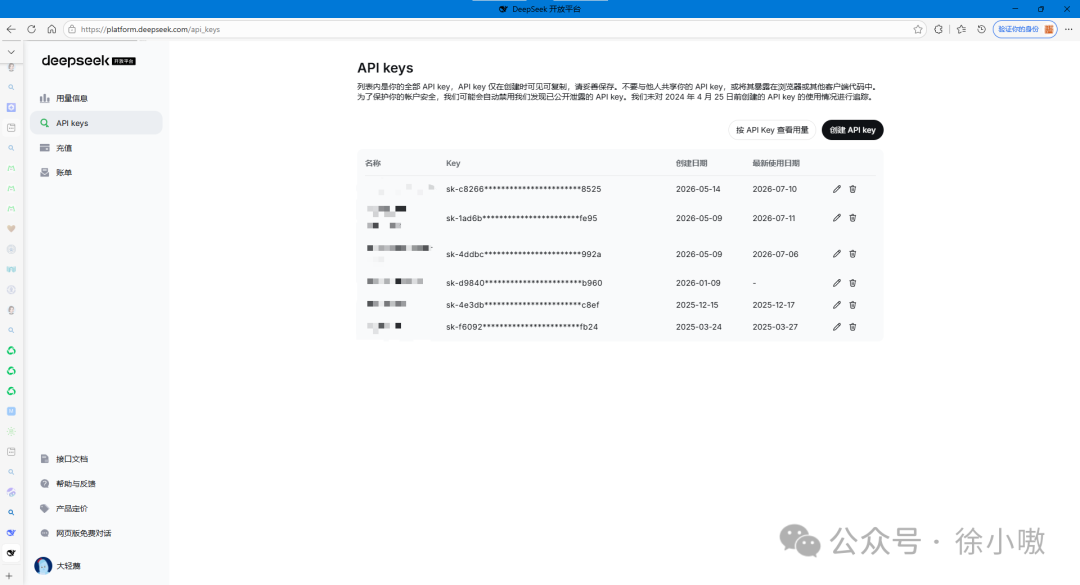1080x585 pixels.
Task: Delete the sk-4ddbc API key
Action: coord(853,254)
